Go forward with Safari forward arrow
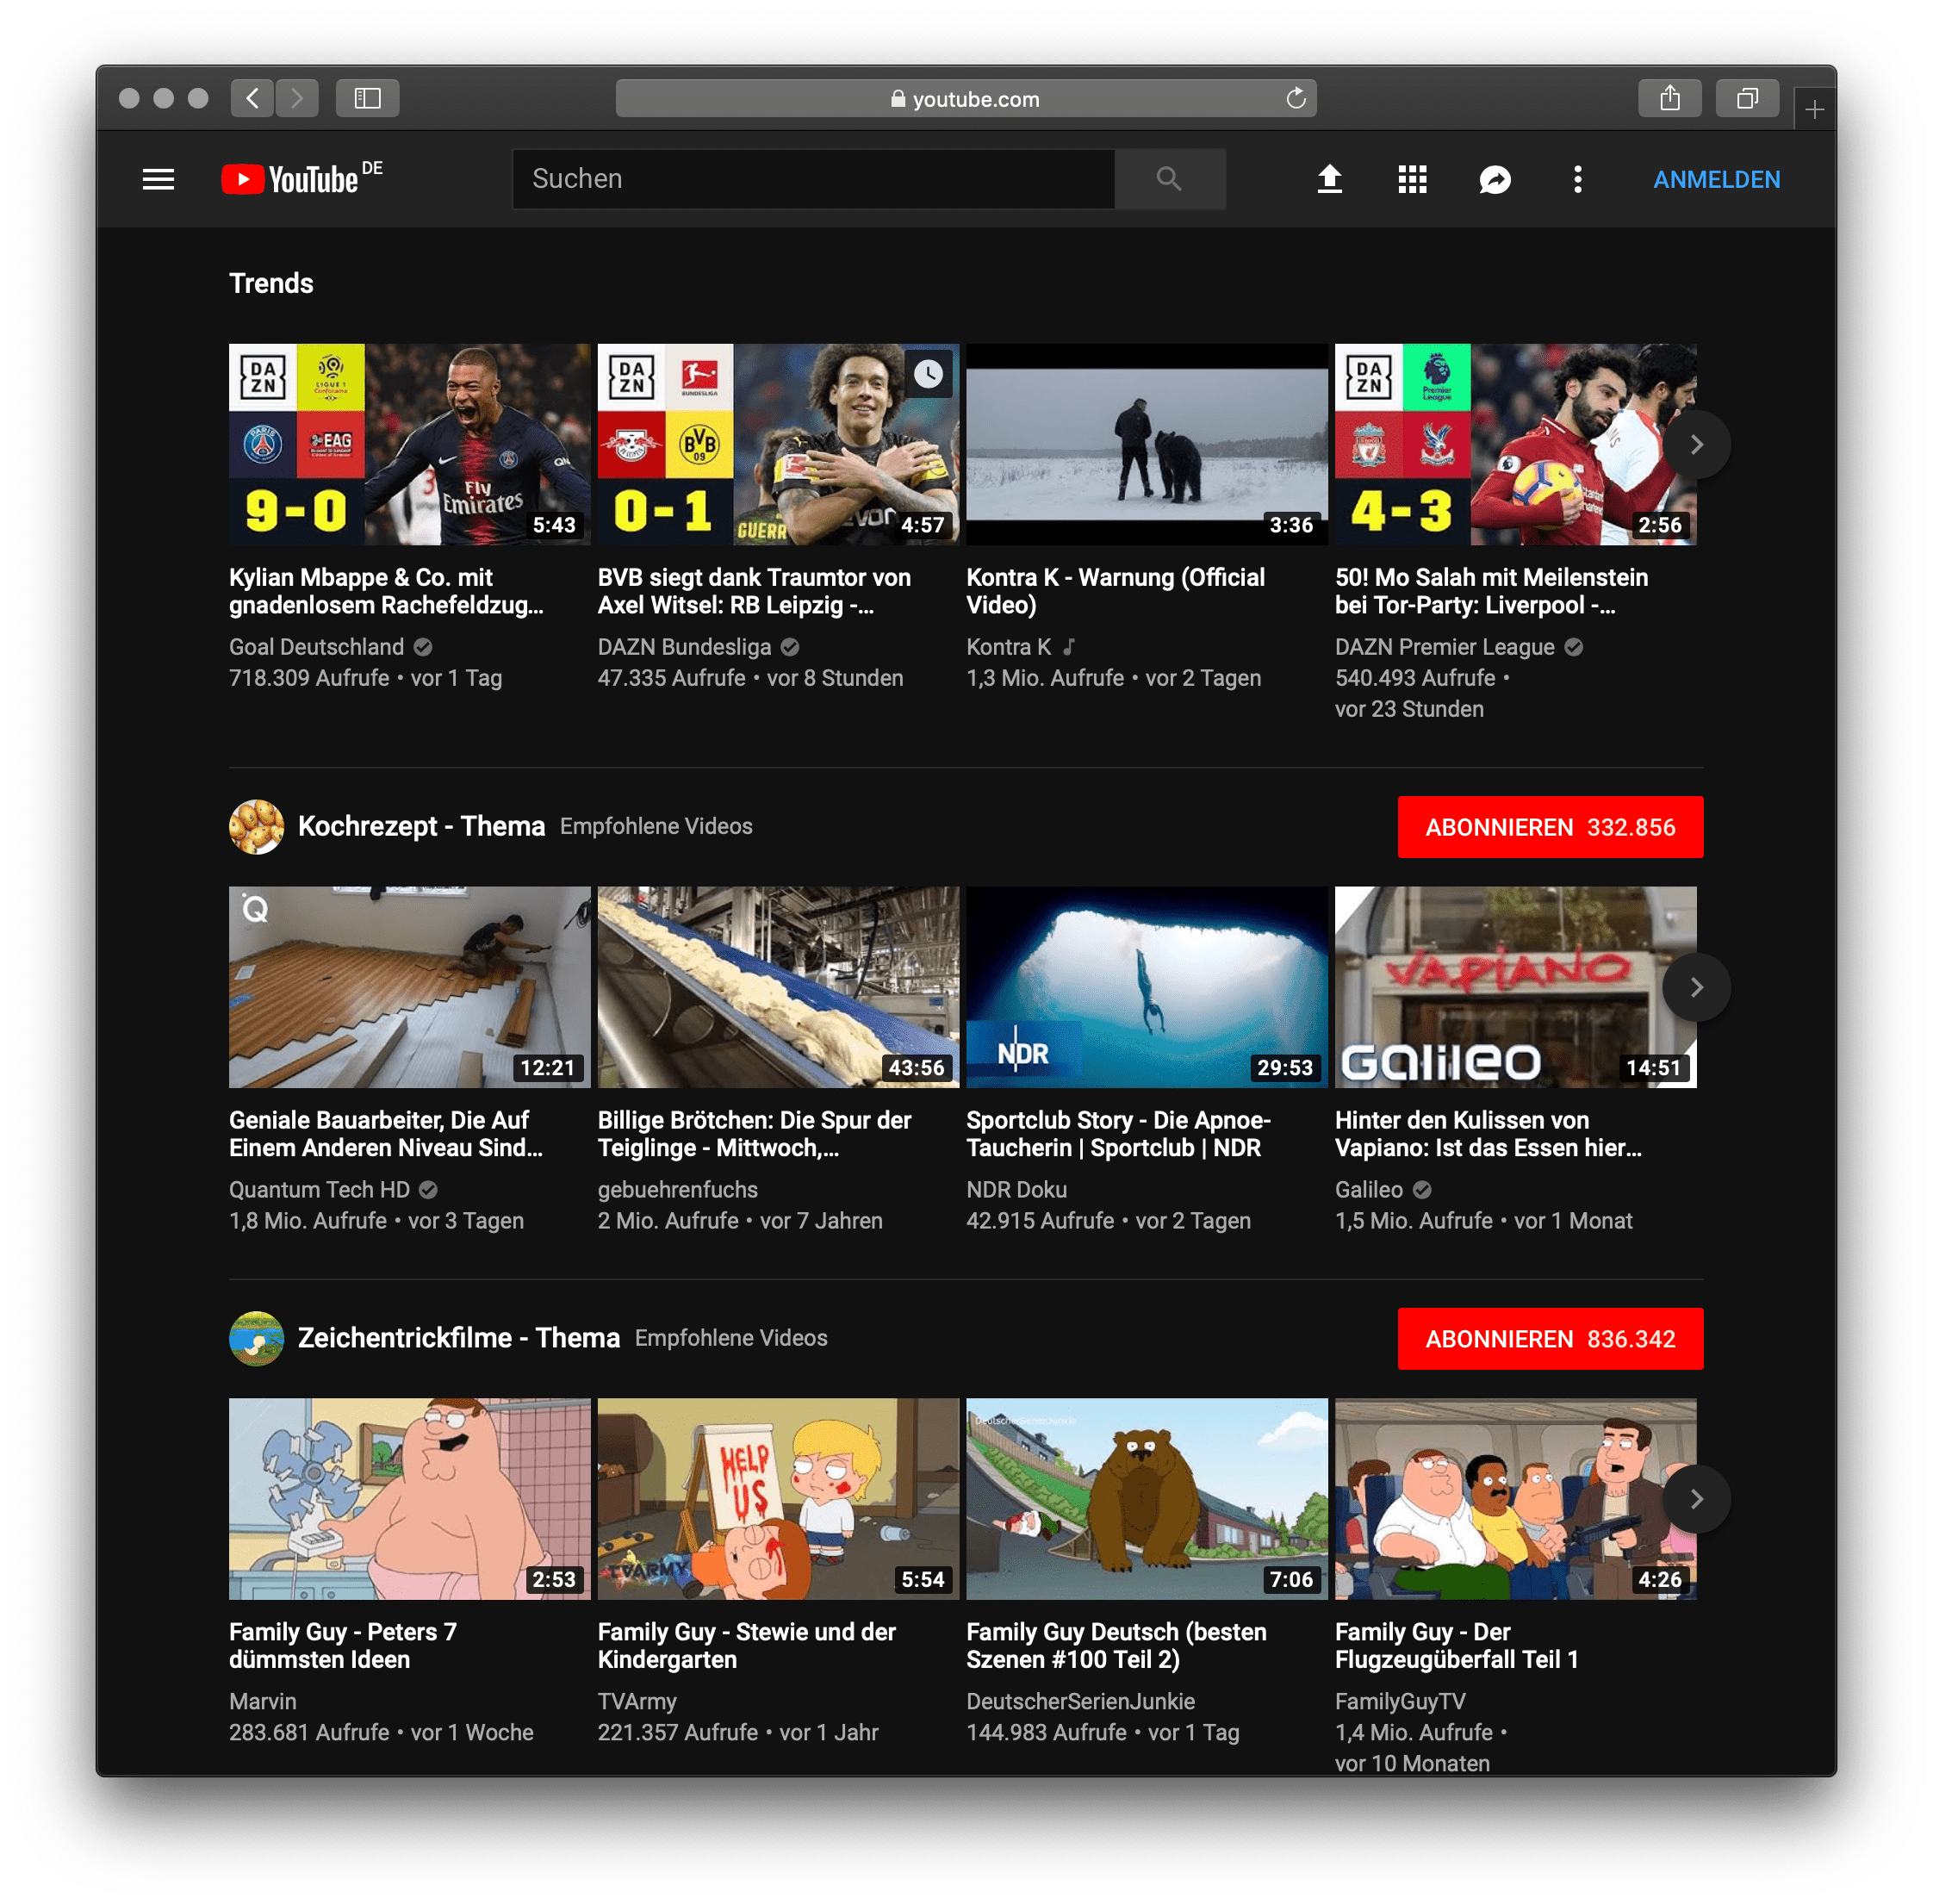 297,98
